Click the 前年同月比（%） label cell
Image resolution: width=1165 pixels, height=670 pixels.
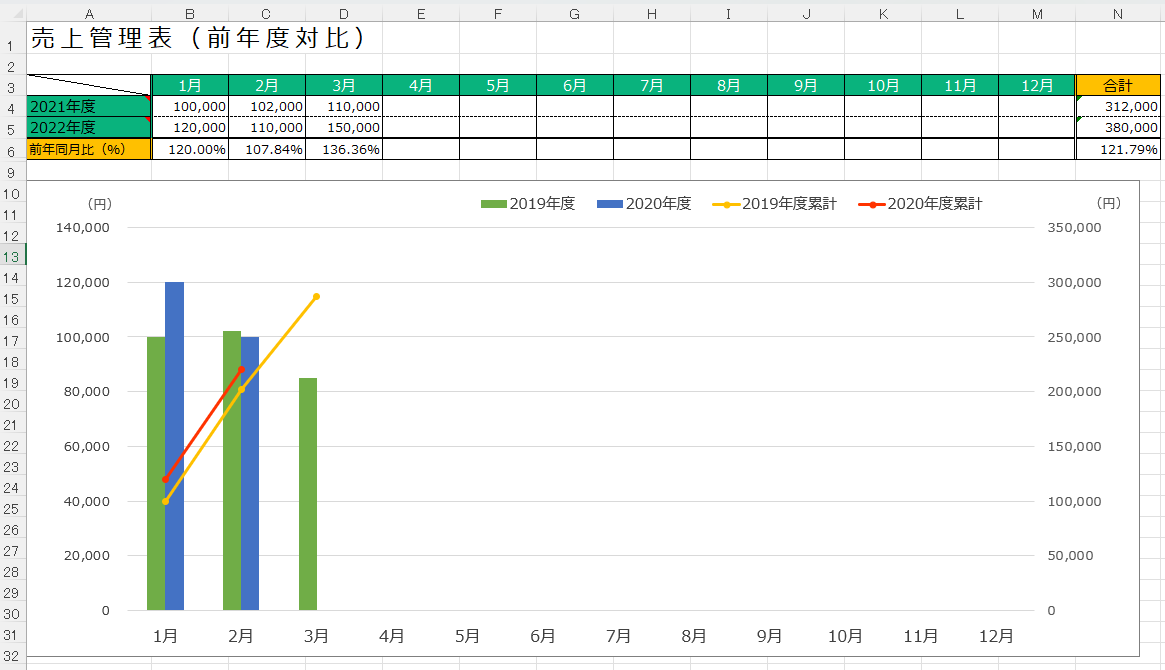[x=88, y=149]
